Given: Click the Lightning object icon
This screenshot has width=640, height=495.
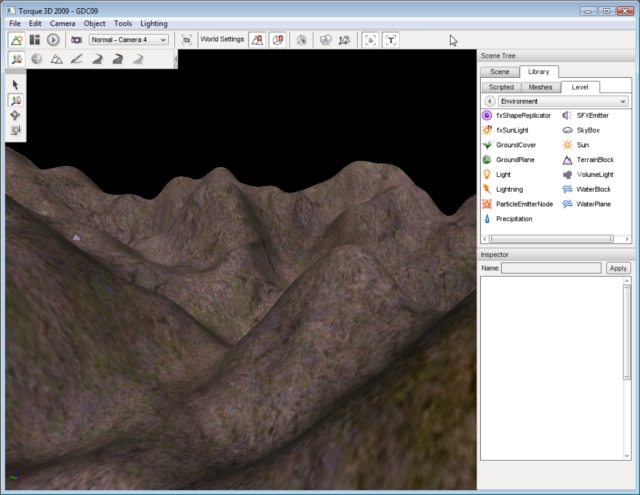Looking at the screenshot, I should pos(487,188).
